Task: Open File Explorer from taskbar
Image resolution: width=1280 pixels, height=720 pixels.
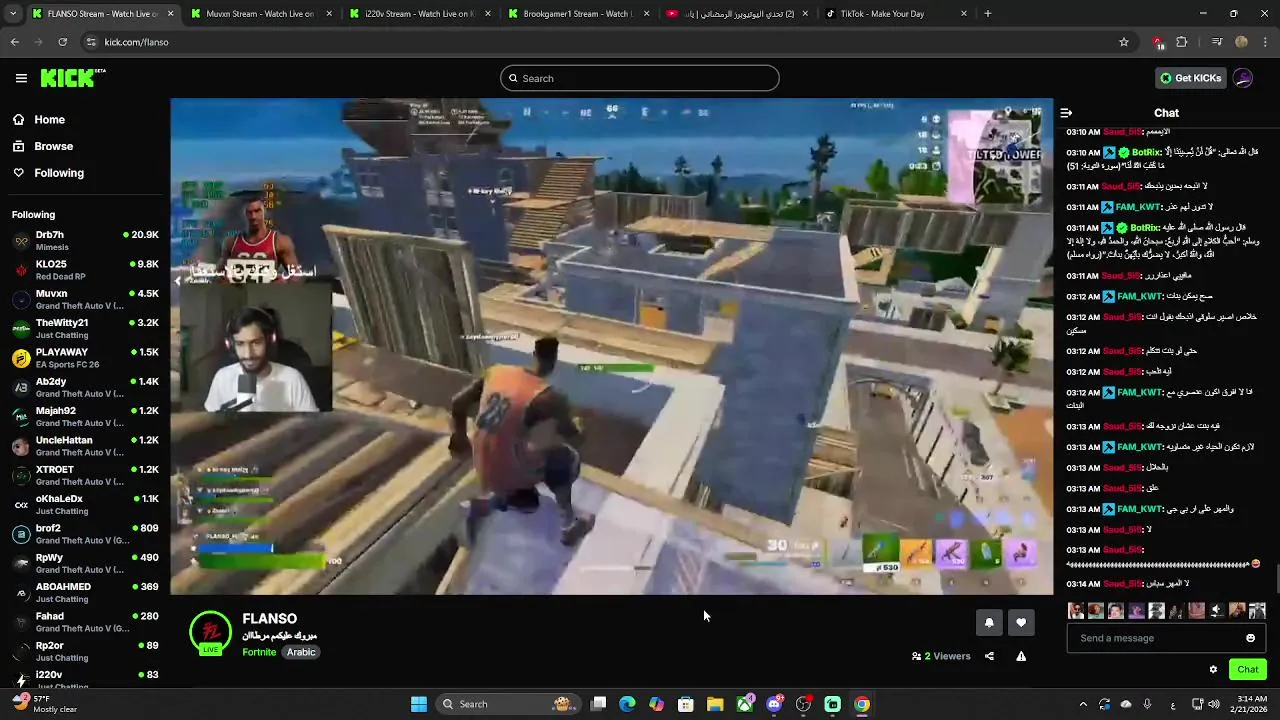Action: coord(715,704)
